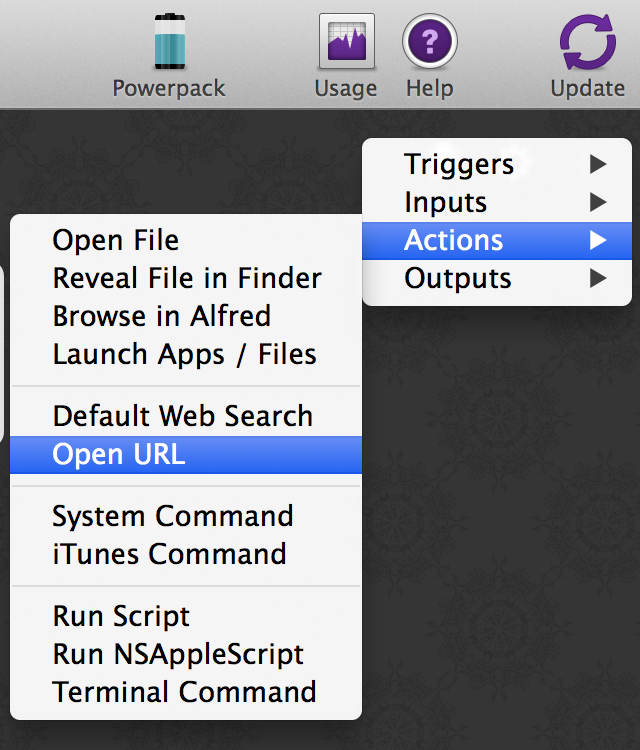This screenshot has width=640, height=750.
Task: Click the Open URL entry
Action: pyautogui.click(x=119, y=454)
